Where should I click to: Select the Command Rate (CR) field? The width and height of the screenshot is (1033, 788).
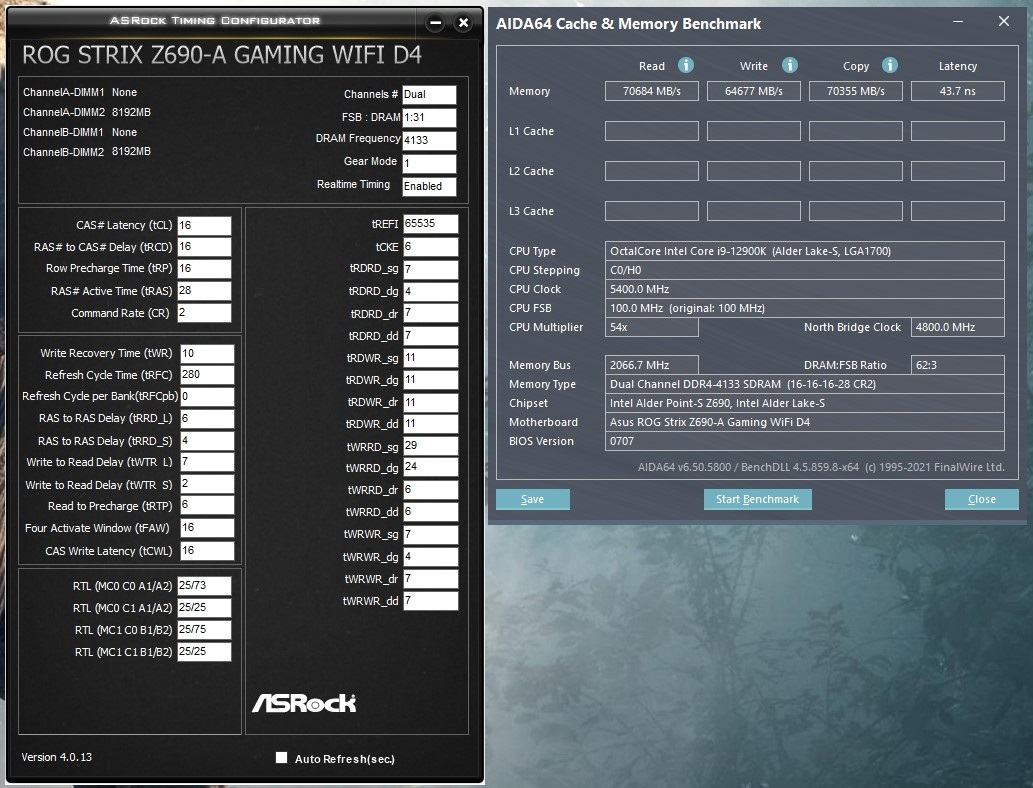click(x=204, y=313)
